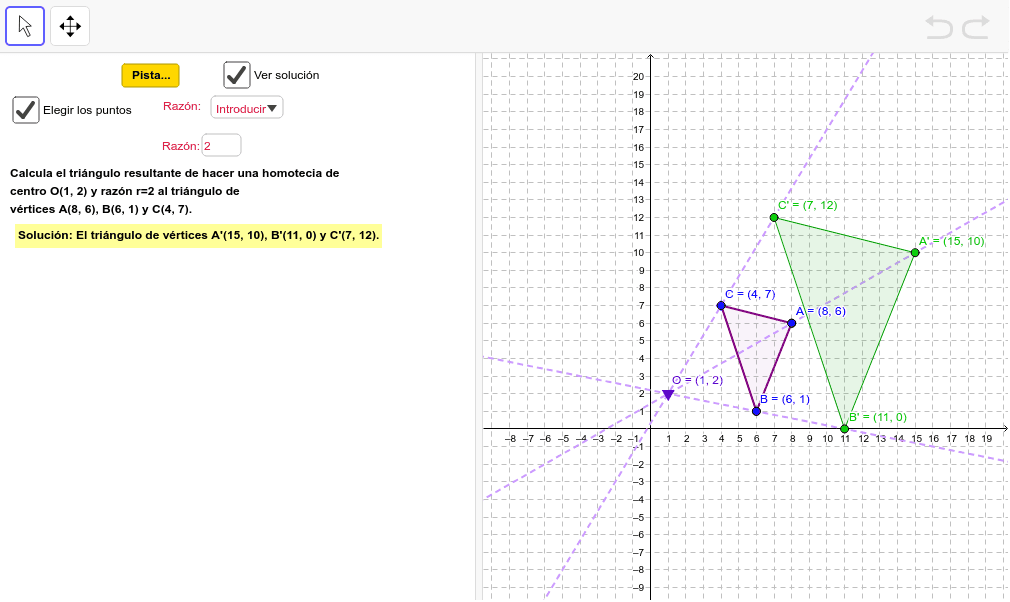Image resolution: width=1010 pixels, height=602 pixels.
Task: Toggle the Ver solución checkbox
Action: click(236, 75)
